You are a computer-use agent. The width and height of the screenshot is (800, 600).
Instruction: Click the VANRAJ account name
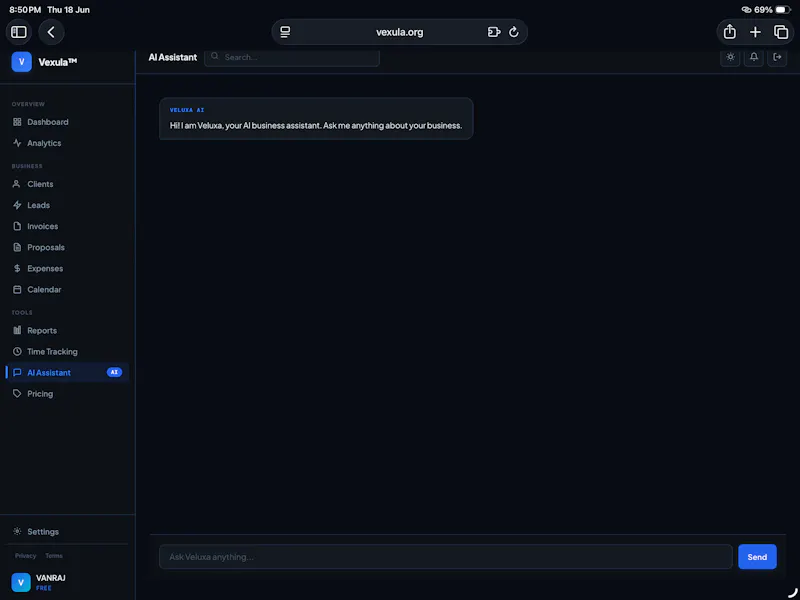click(x=51, y=578)
